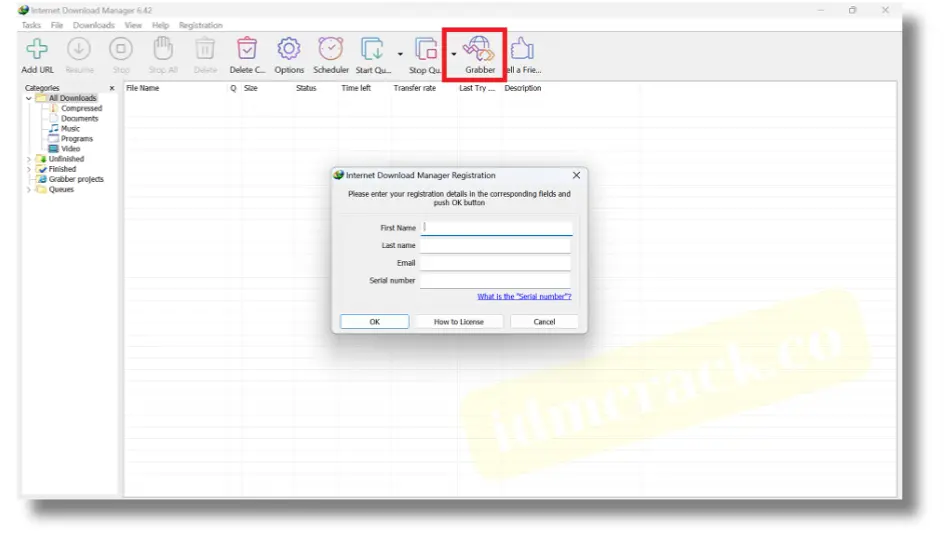Sort by Description column header
This screenshot has width=950, height=534.
coord(522,88)
